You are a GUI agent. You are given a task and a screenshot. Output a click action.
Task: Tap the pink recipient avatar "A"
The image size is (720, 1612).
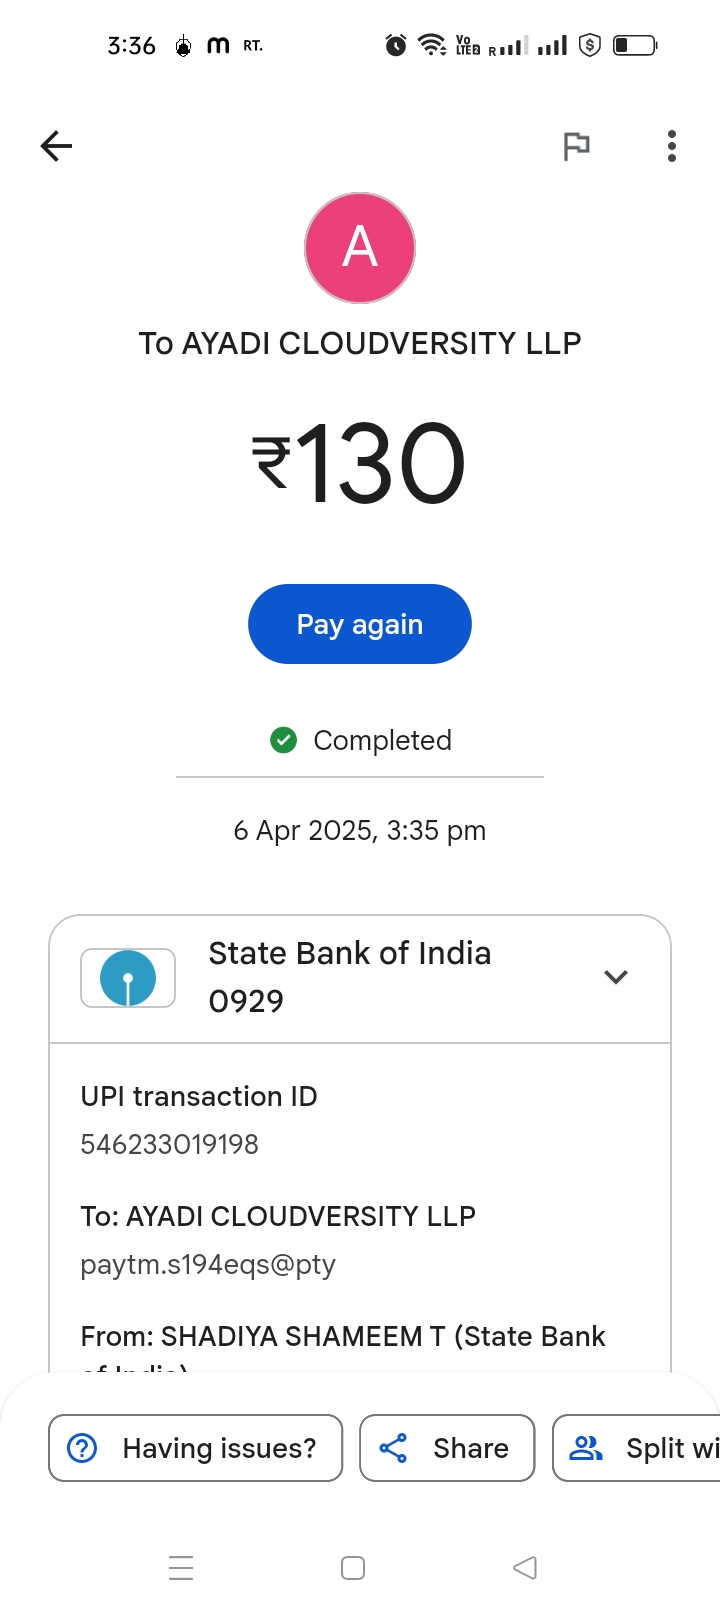tap(360, 248)
